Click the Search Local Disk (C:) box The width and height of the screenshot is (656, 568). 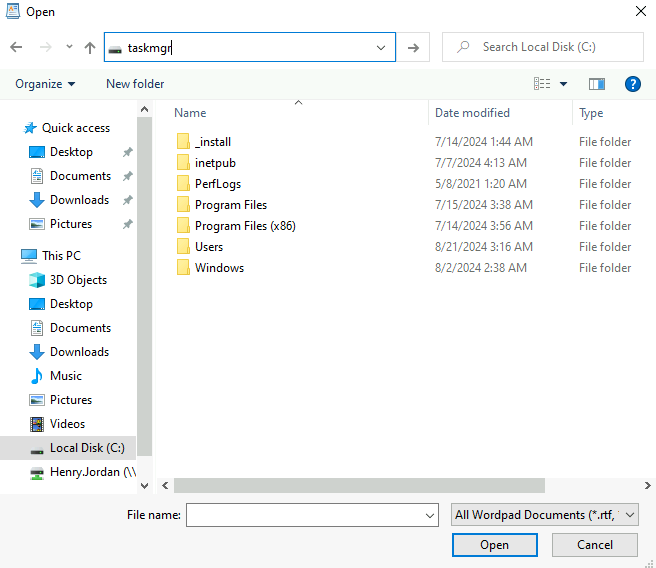543,47
